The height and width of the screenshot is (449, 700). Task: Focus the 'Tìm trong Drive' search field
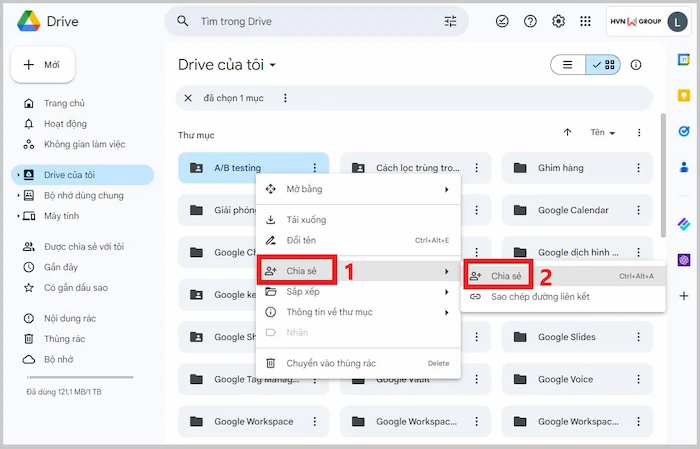coord(317,21)
